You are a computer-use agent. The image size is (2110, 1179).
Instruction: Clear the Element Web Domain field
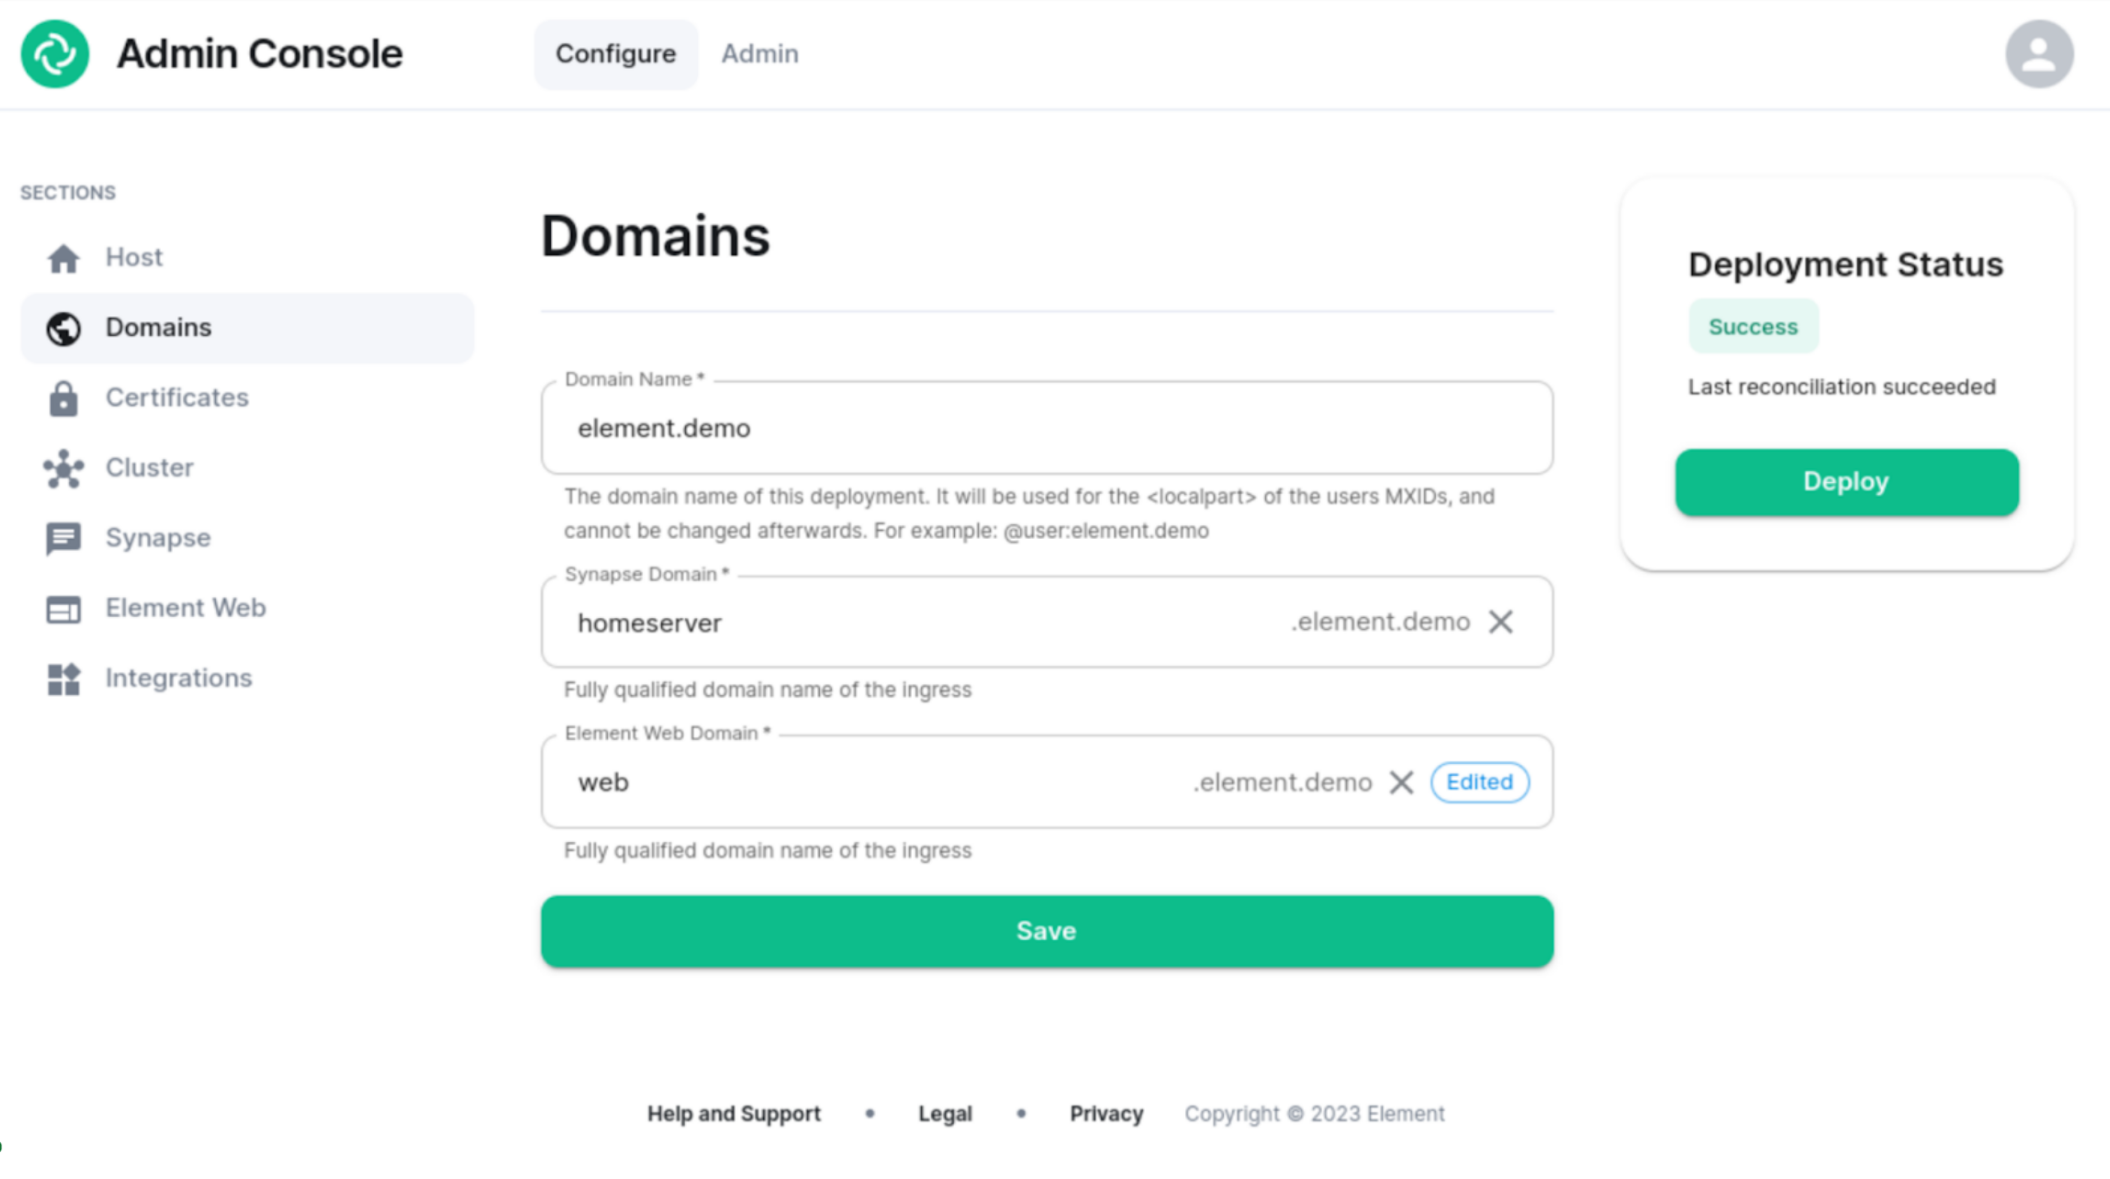pyautogui.click(x=1401, y=782)
